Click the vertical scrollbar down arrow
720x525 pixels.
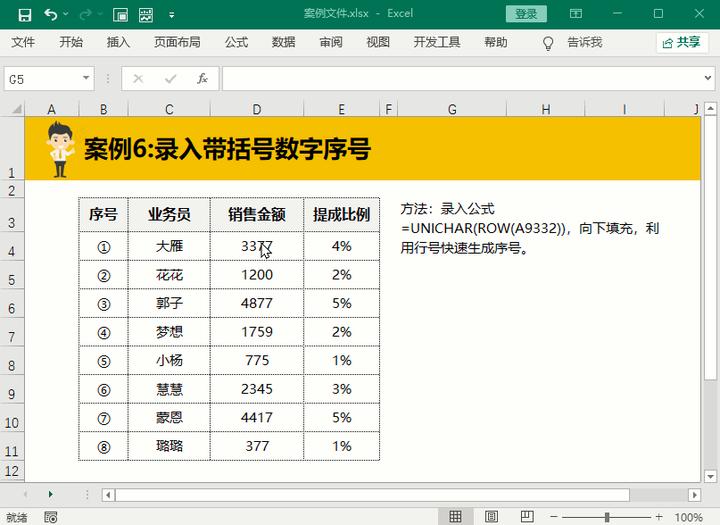click(x=710, y=476)
